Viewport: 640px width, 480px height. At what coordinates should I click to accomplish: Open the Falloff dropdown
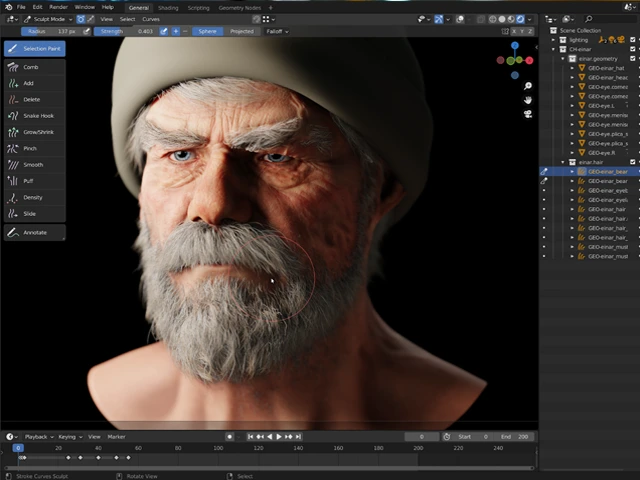pos(278,31)
